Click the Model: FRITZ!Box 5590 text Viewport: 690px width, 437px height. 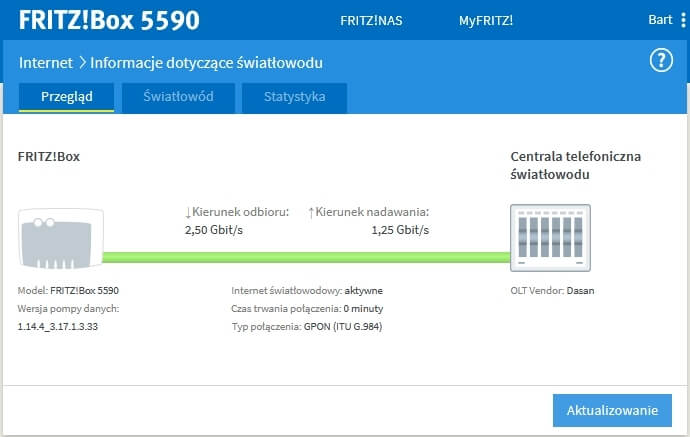coord(68,290)
